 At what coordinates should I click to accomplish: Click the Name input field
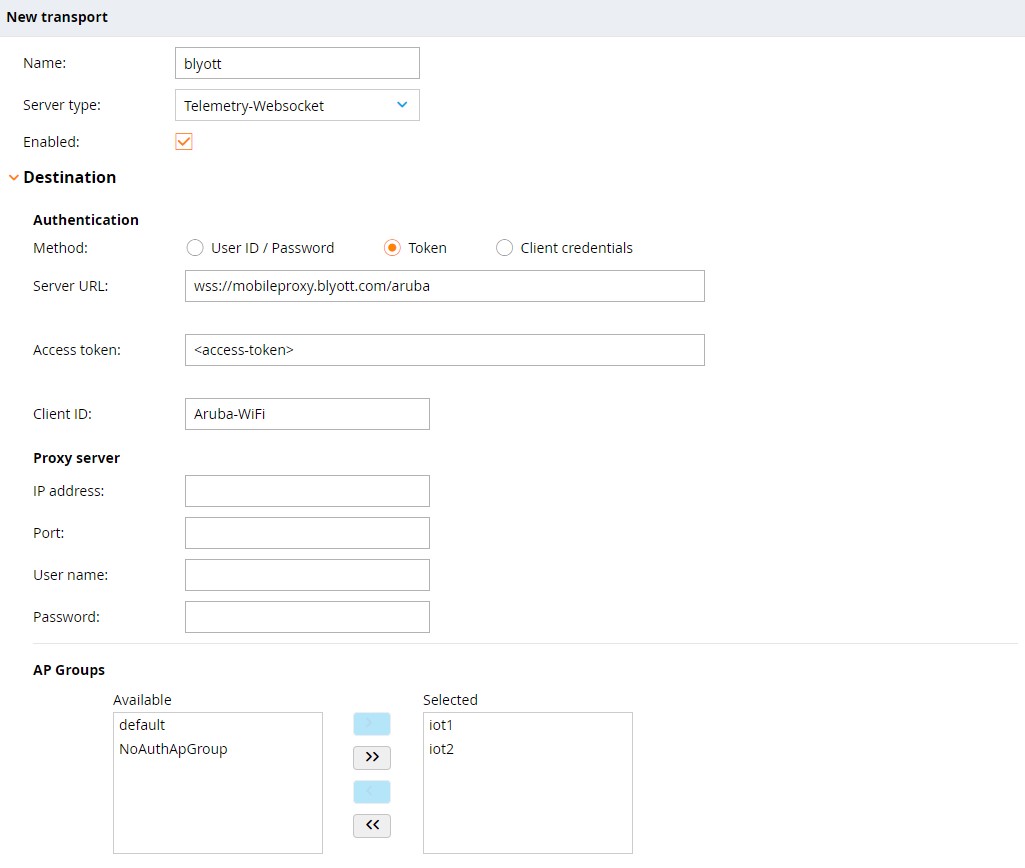(296, 62)
